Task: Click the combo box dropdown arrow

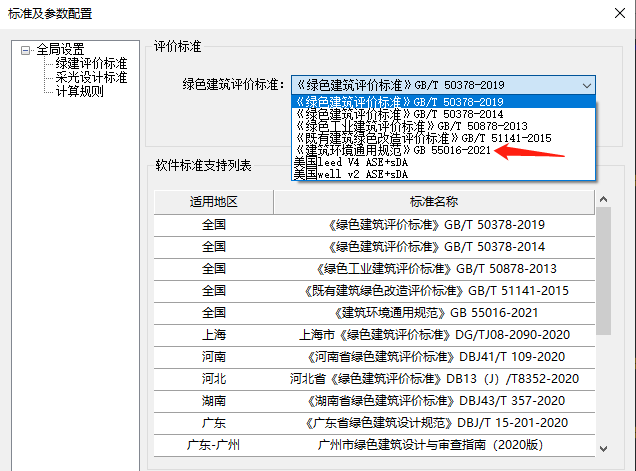Action: pos(587,86)
